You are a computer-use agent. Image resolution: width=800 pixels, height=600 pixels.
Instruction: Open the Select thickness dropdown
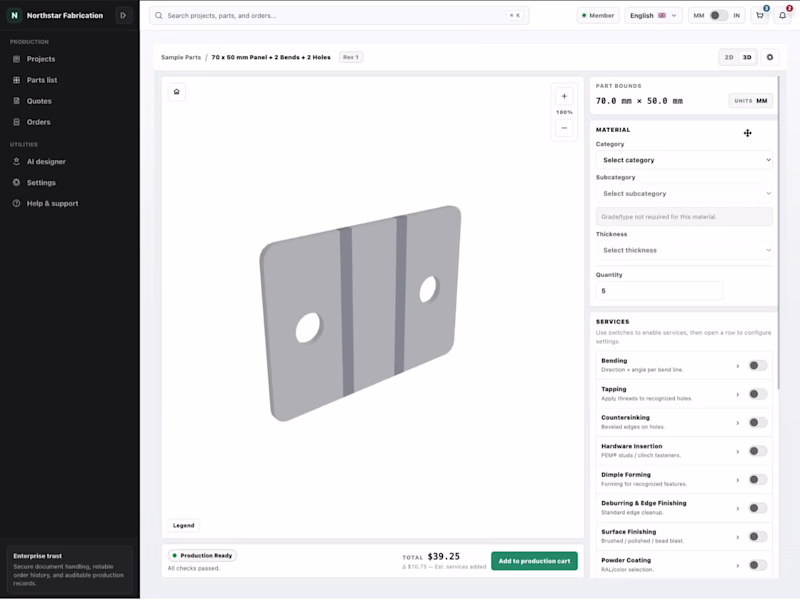[684, 251]
